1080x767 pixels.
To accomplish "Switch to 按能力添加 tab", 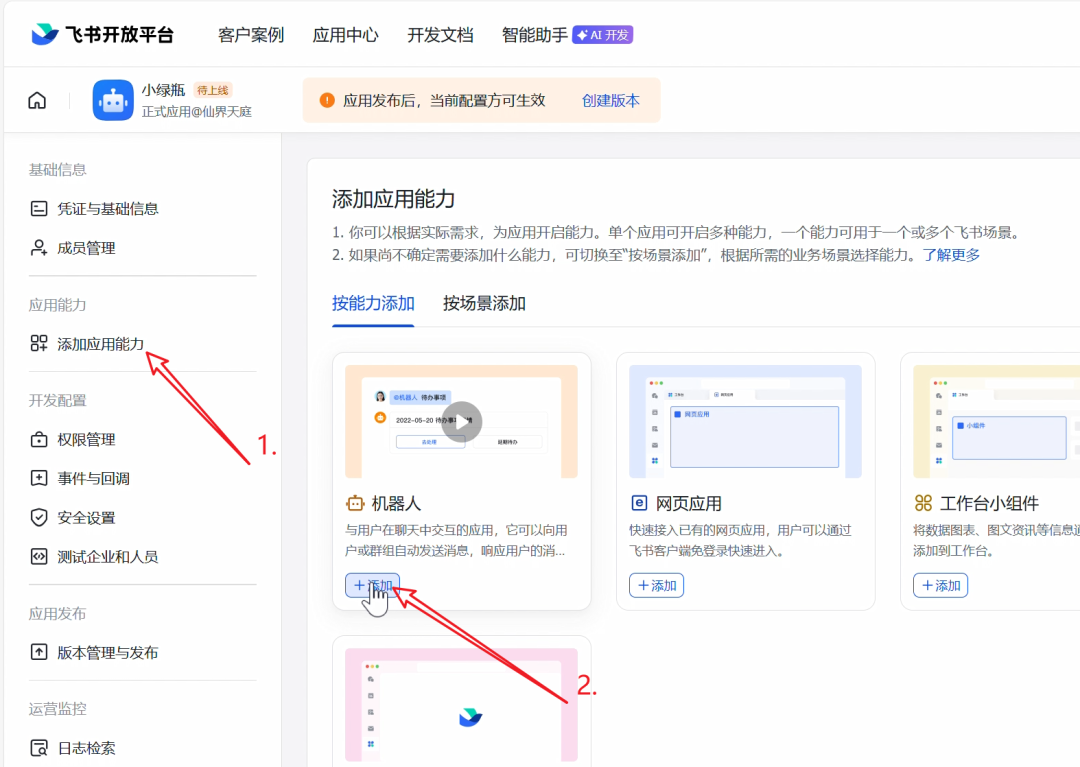I will tap(373, 303).
